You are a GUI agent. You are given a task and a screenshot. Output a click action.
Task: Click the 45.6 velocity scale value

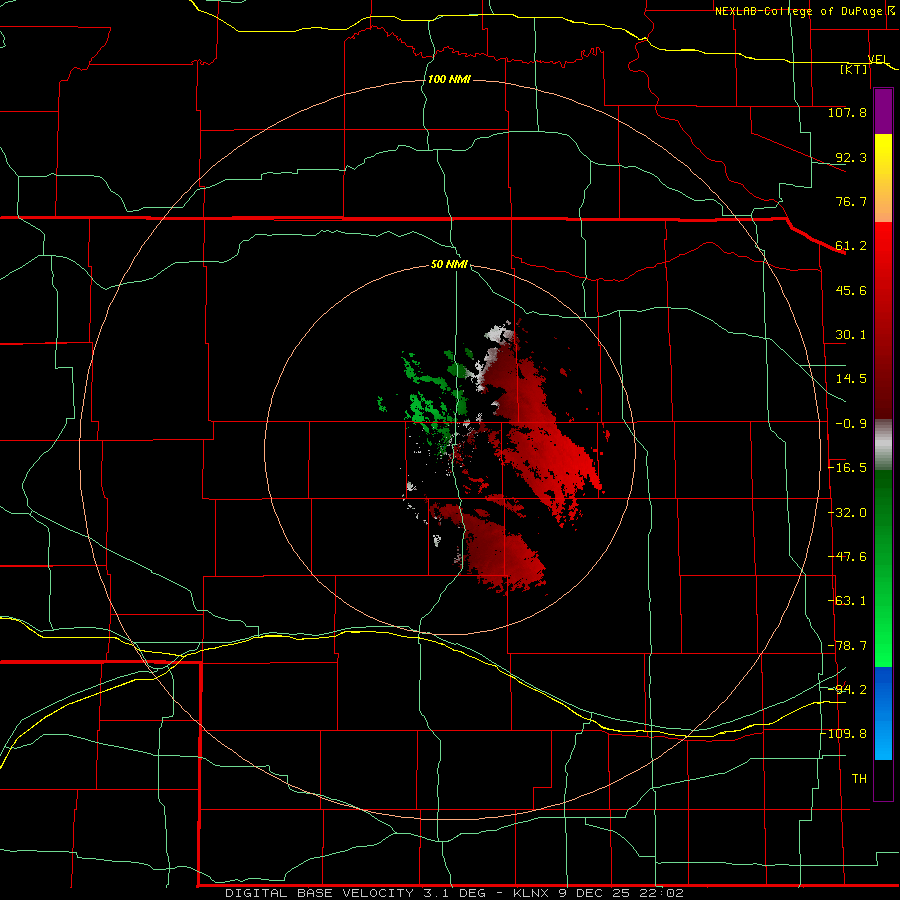coord(851,290)
